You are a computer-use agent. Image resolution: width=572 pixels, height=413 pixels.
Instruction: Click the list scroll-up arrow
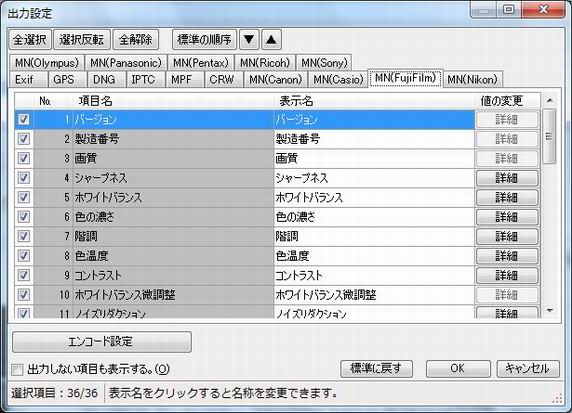coord(550,100)
